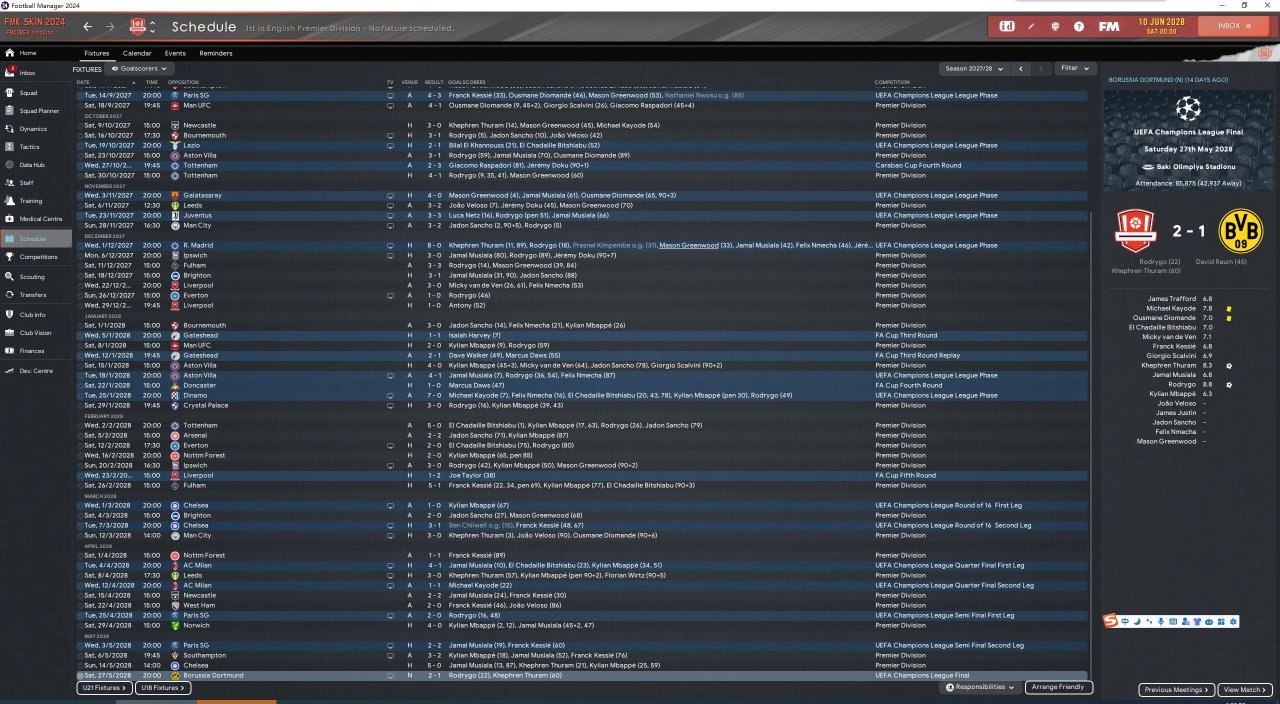Sort by the COMPETITION column header

pos(892,82)
